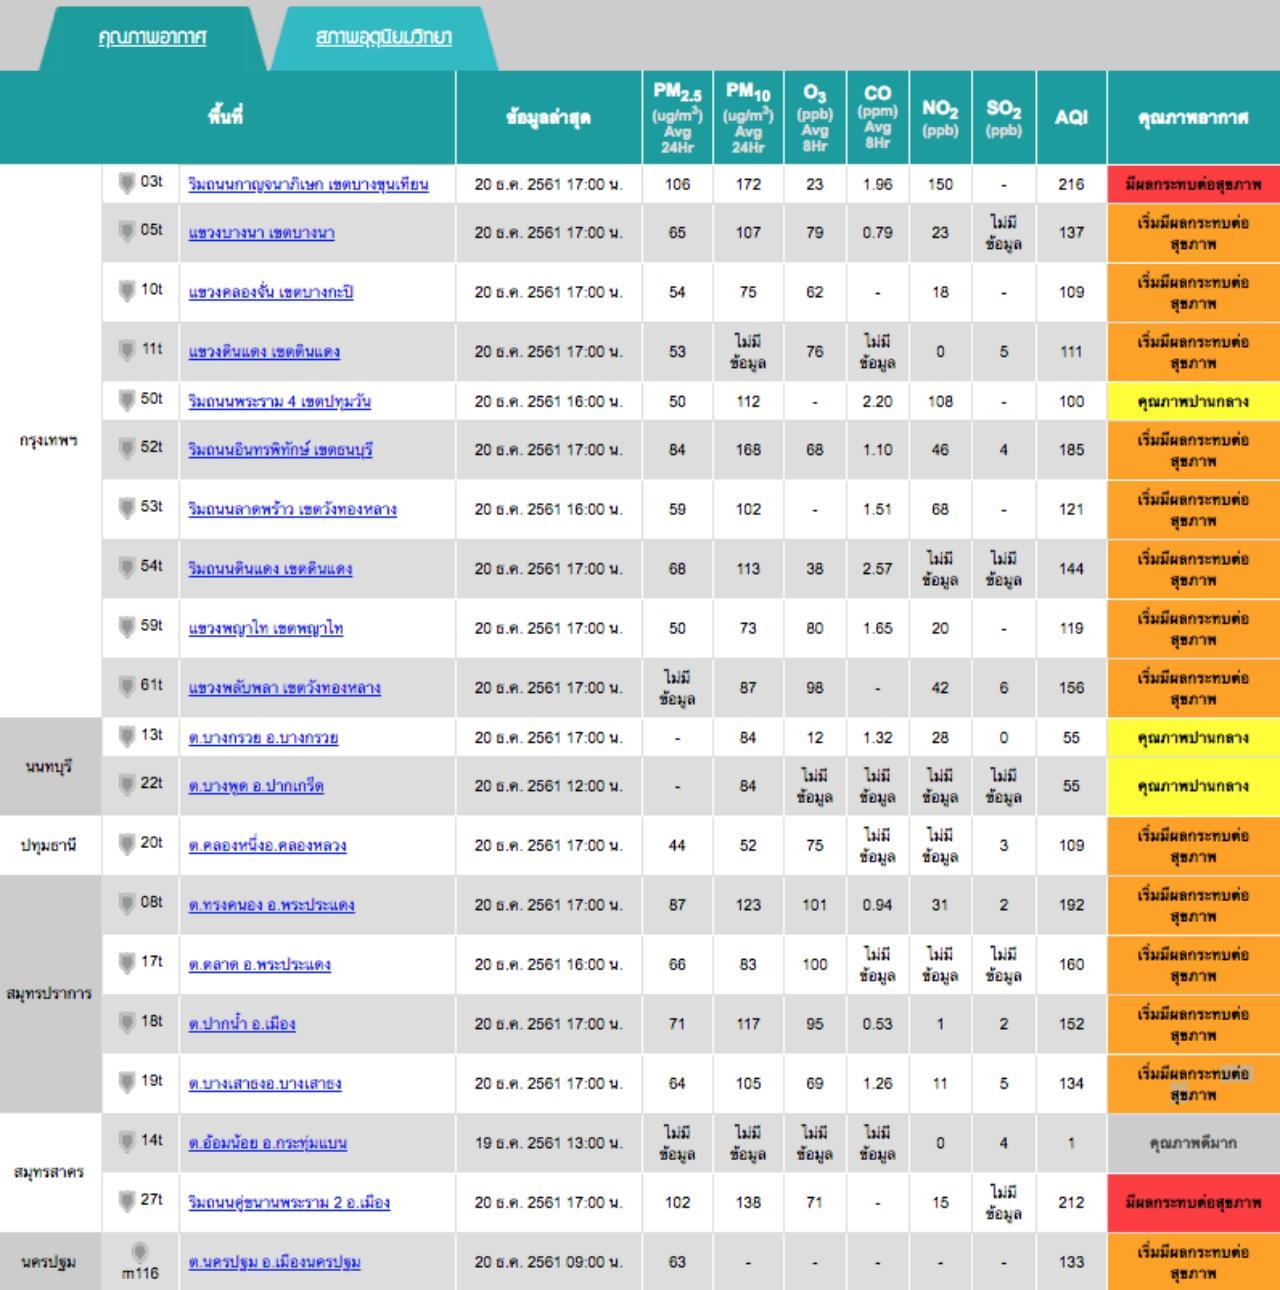Select the PM10 column header
The height and width of the screenshot is (1290, 1280).
[x=748, y=117]
